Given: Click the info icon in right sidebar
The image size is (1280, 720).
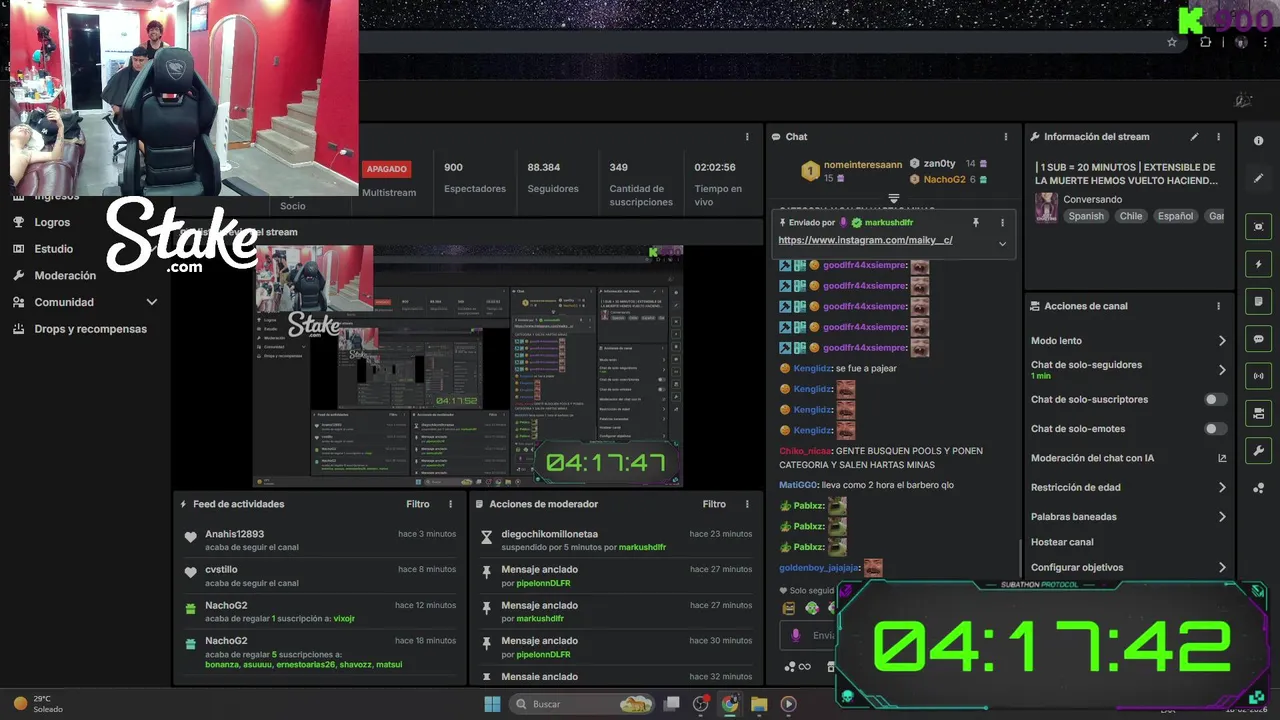Looking at the screenshot, I should pos(1258,141).
